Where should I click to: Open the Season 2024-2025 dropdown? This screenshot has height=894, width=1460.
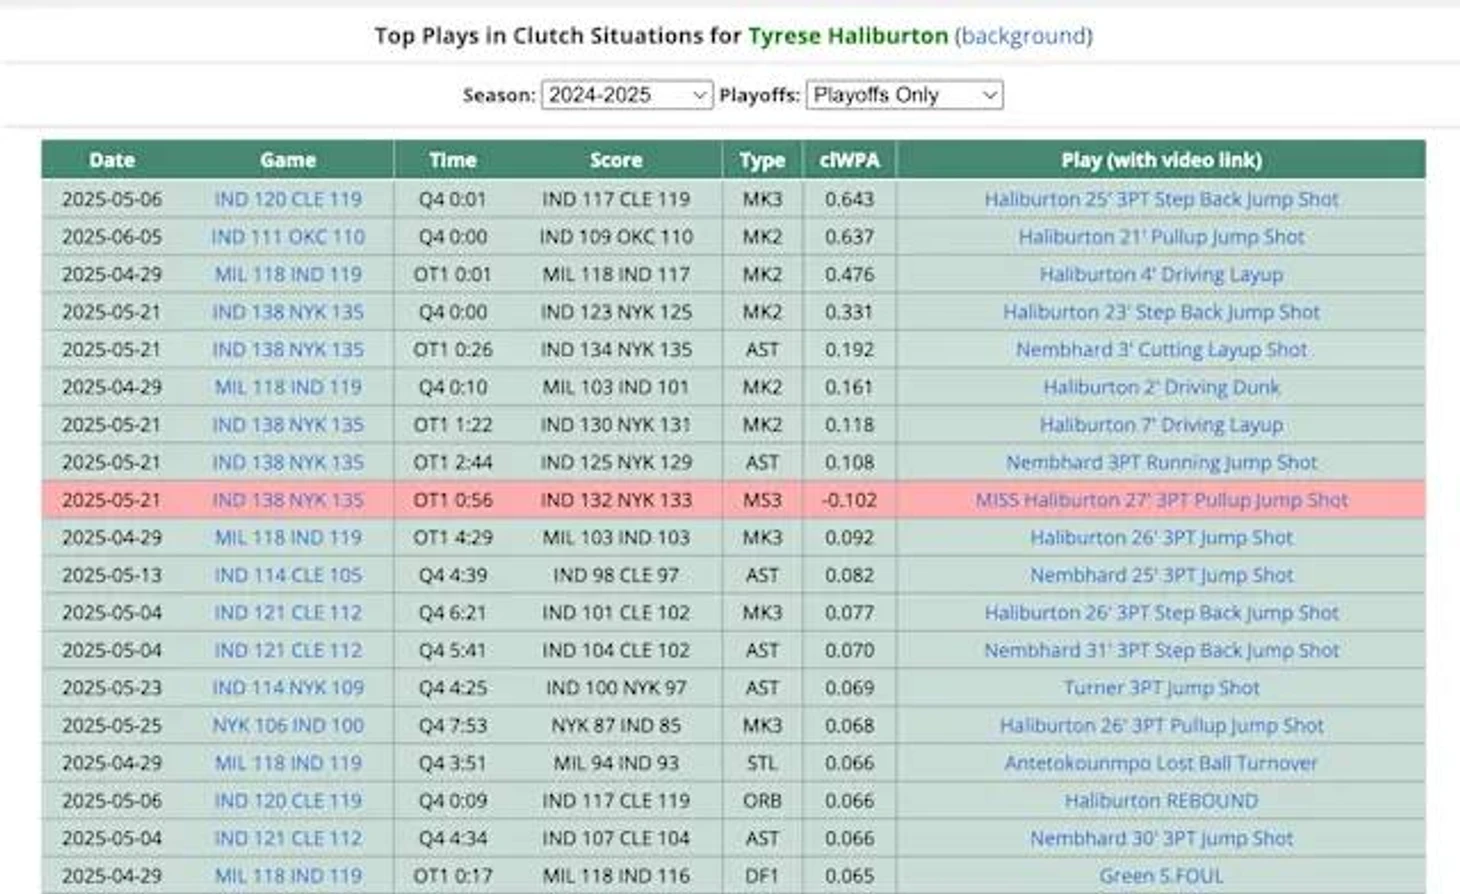point(626,95)
